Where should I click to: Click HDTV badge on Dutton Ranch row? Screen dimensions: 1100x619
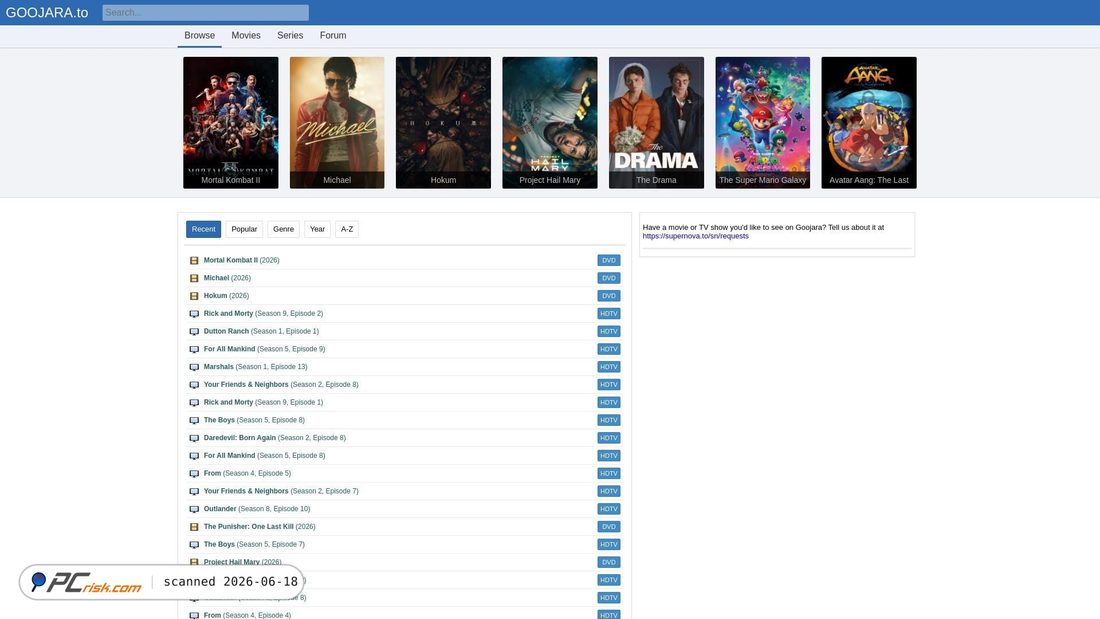[609, 331]
